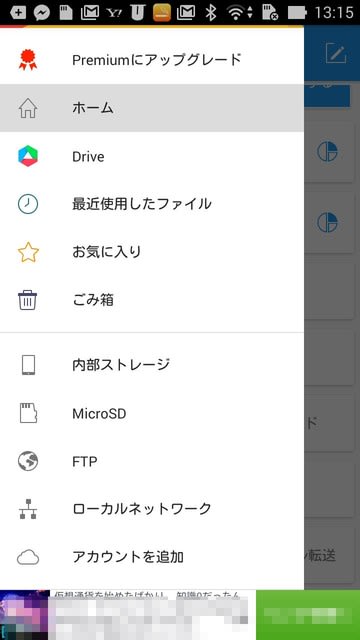Tap the network tree icon ローカルネットワーク
360x640 pixels.
[x=28, y=509]
